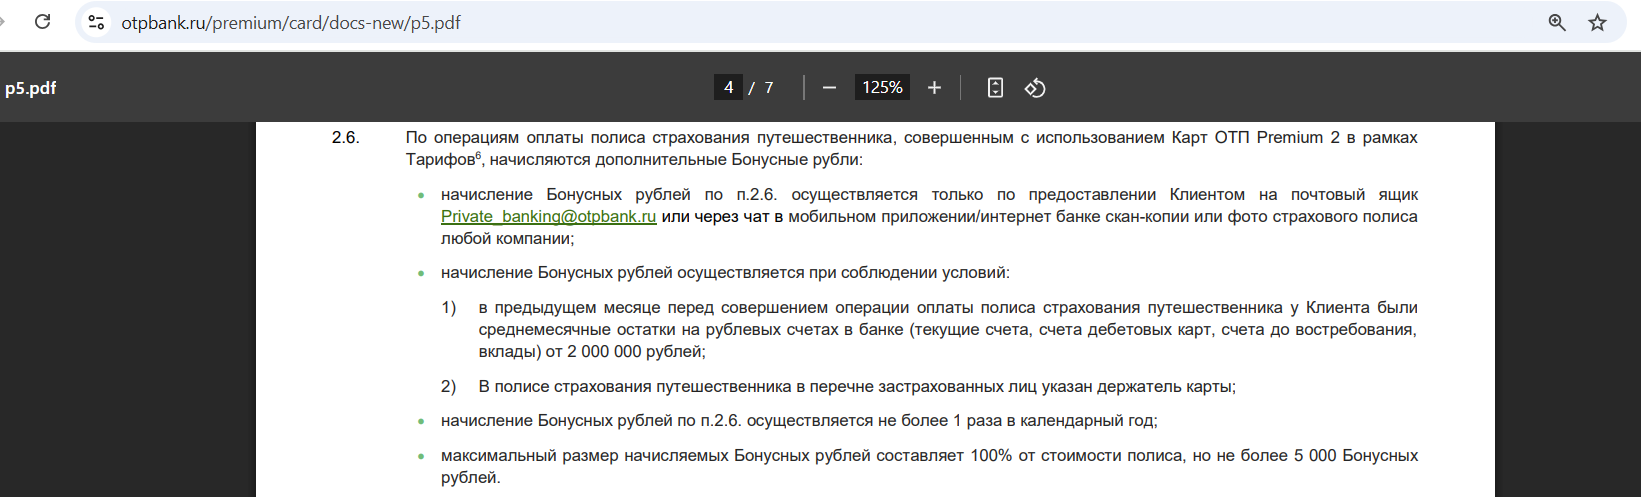Click the total page count 7
This screenshot has height=497, width=1641.
point(769,88)
